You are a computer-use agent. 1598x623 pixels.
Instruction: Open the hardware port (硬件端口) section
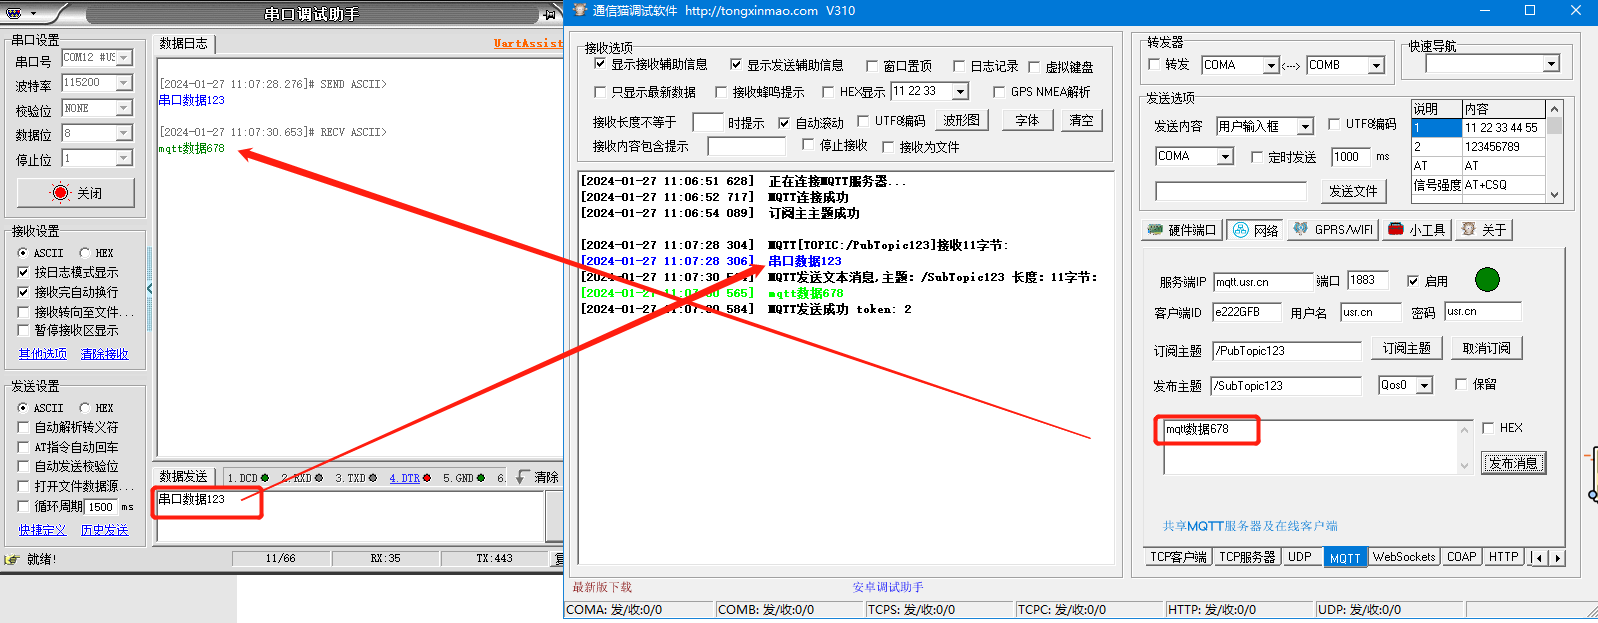point(1182,230)
